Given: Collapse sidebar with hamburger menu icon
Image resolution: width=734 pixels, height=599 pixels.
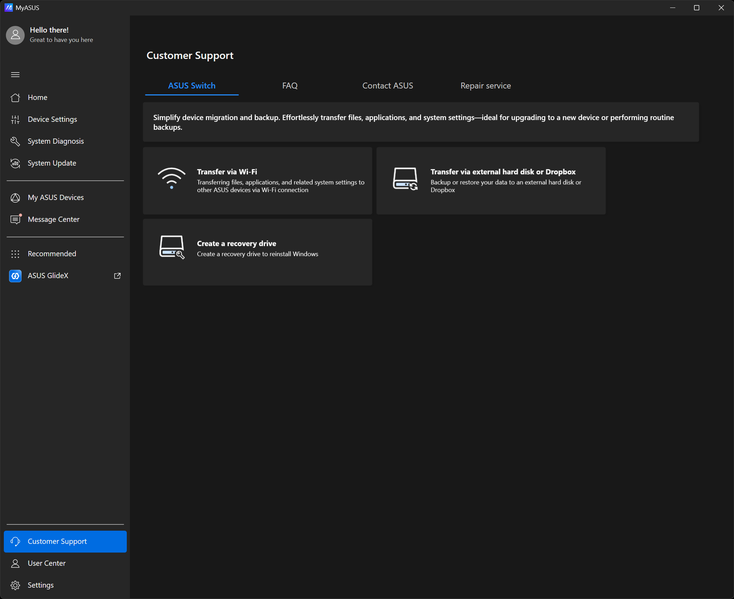Looking at the screenshot, I should (x=15, y=74).
